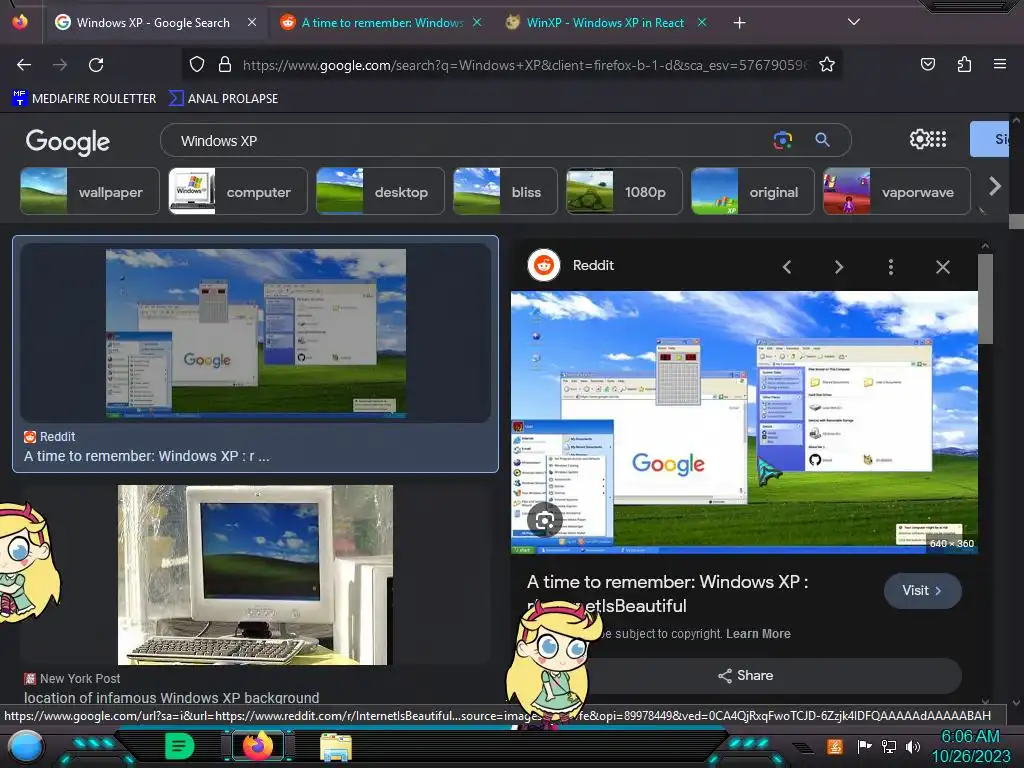Open MEDIAFIRE ROULETTER bookmark

[x=84, y=99]
